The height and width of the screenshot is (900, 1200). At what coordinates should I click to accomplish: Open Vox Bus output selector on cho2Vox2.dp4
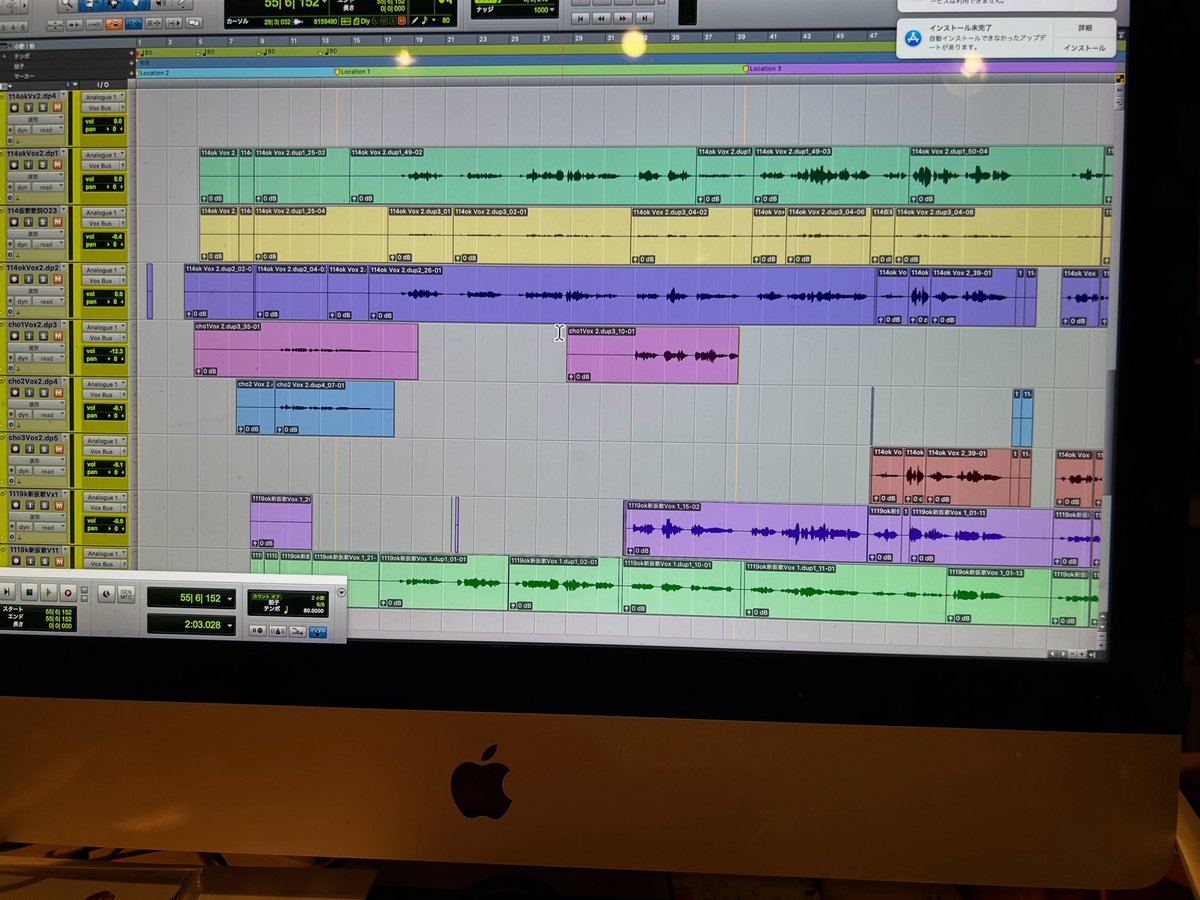coord(104,395)
